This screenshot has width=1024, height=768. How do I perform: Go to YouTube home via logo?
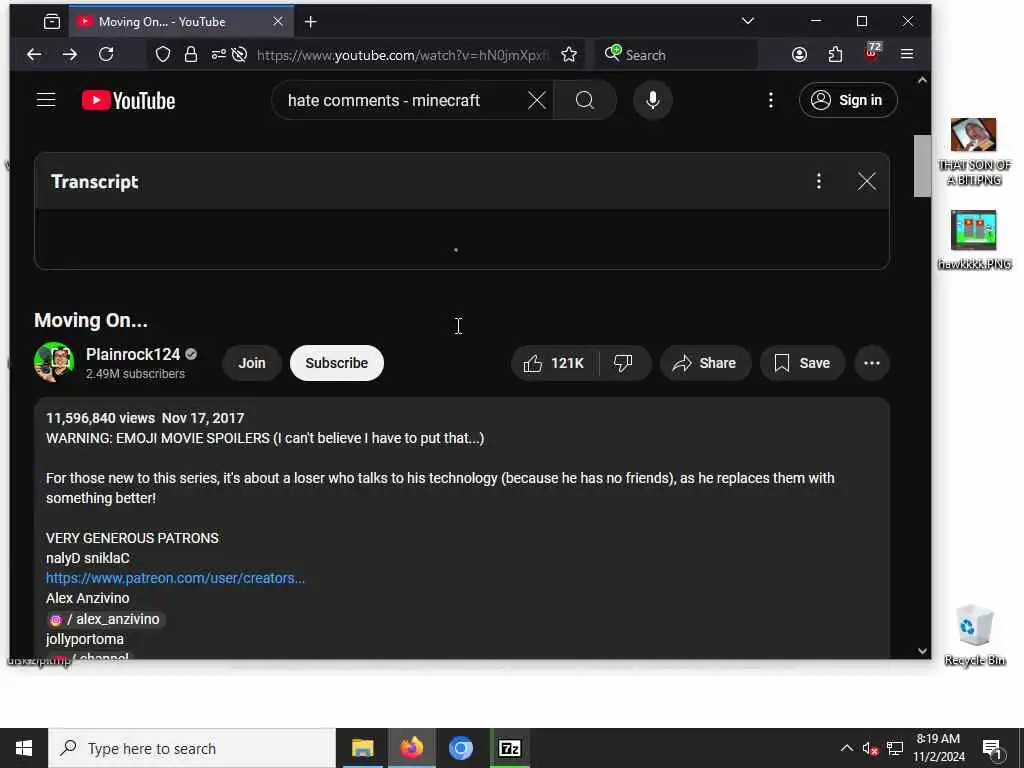[129, 101]
